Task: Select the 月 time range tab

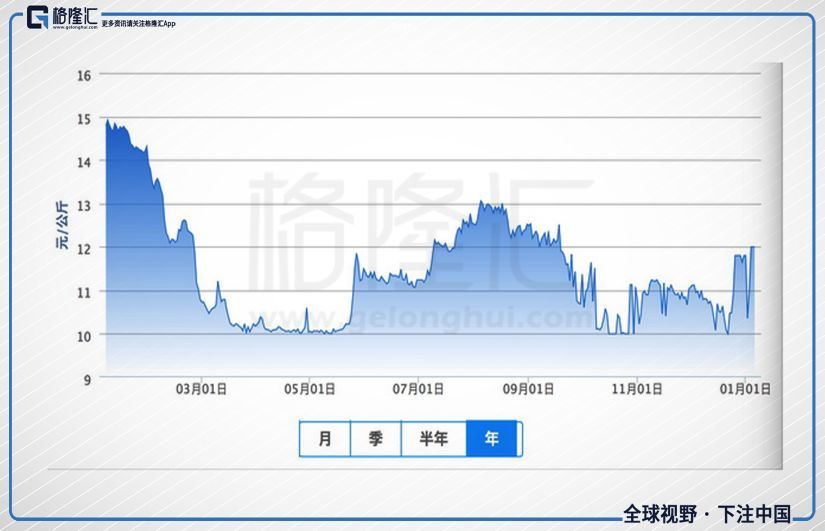Action: [x=324, y=438]
